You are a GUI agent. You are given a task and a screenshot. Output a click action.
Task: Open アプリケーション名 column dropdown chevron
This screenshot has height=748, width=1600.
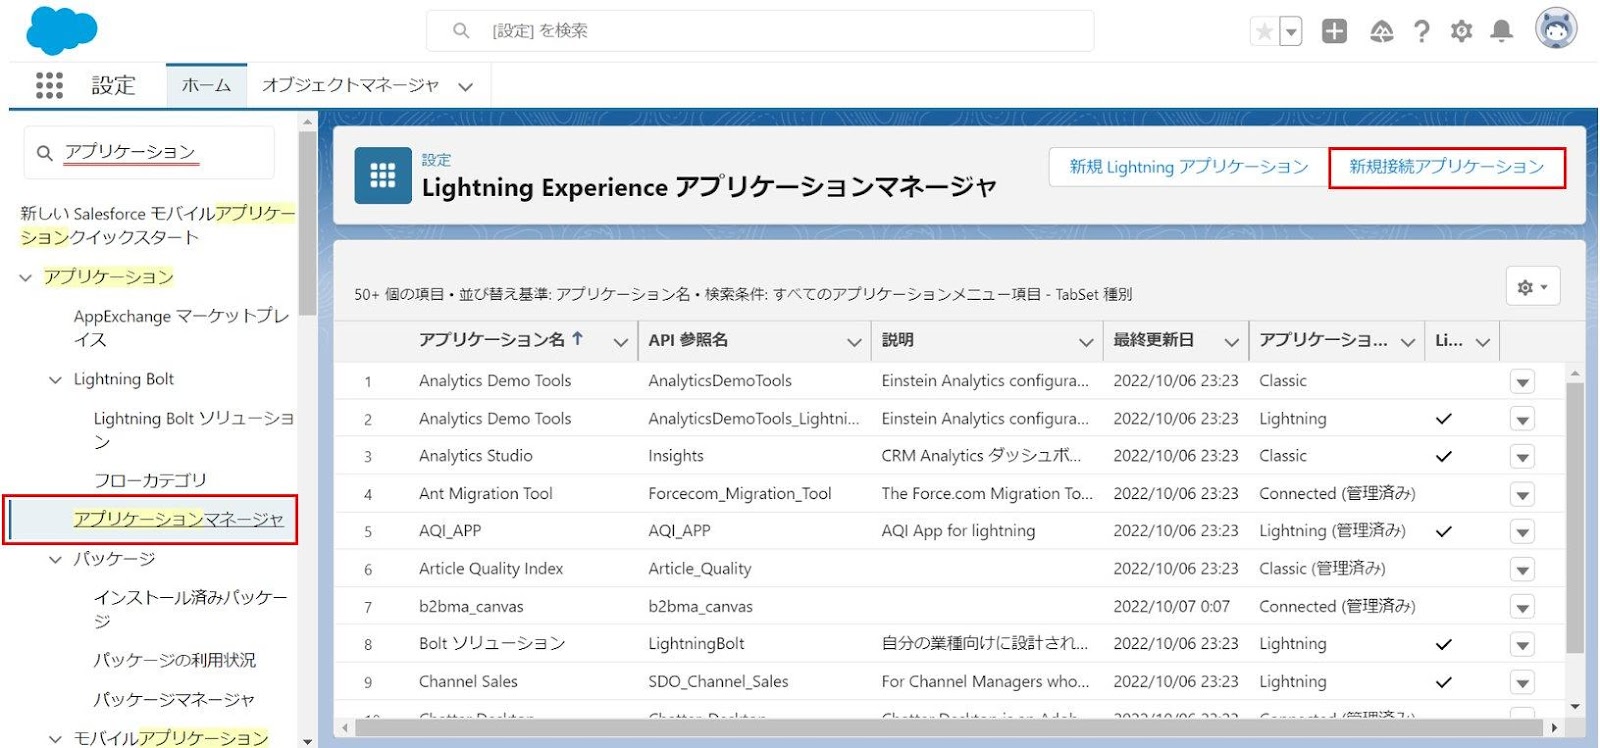tap(620, 342)
